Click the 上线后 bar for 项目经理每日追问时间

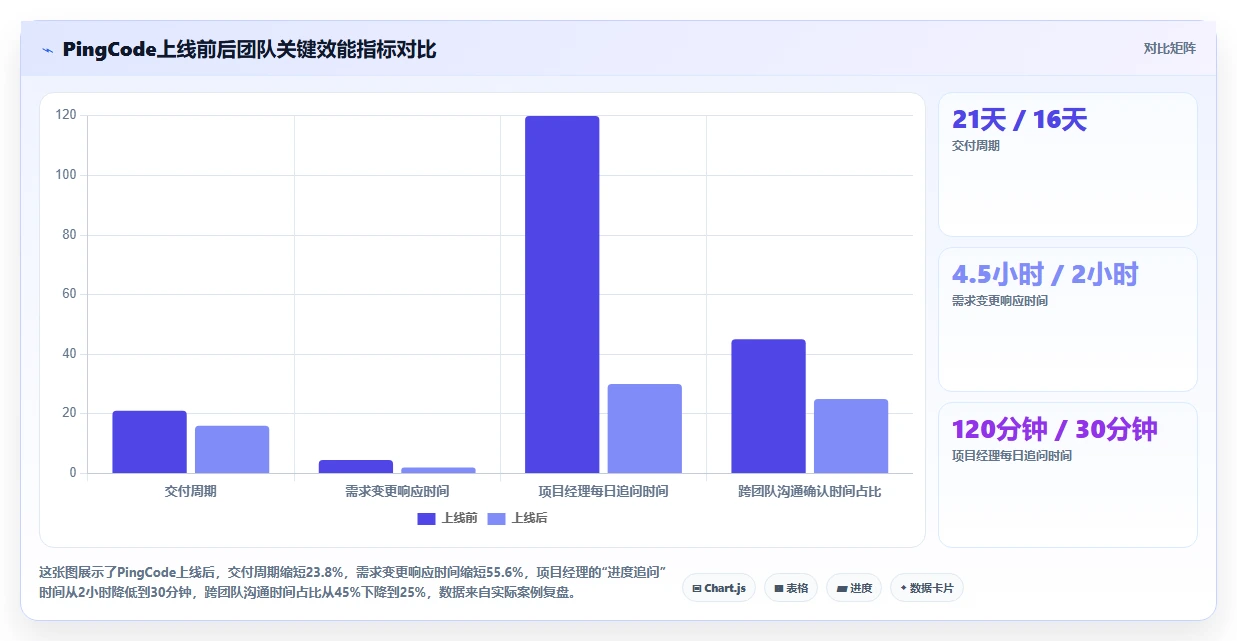tap(644, 429)
